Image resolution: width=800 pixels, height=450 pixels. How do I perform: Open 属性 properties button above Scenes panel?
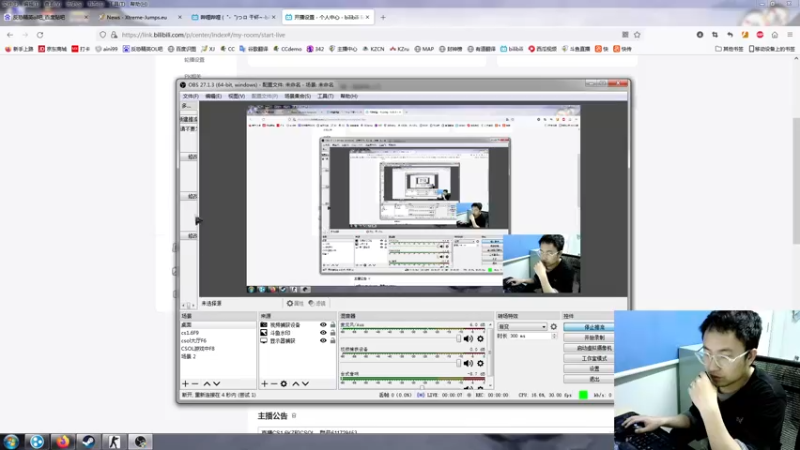point(295,303)
